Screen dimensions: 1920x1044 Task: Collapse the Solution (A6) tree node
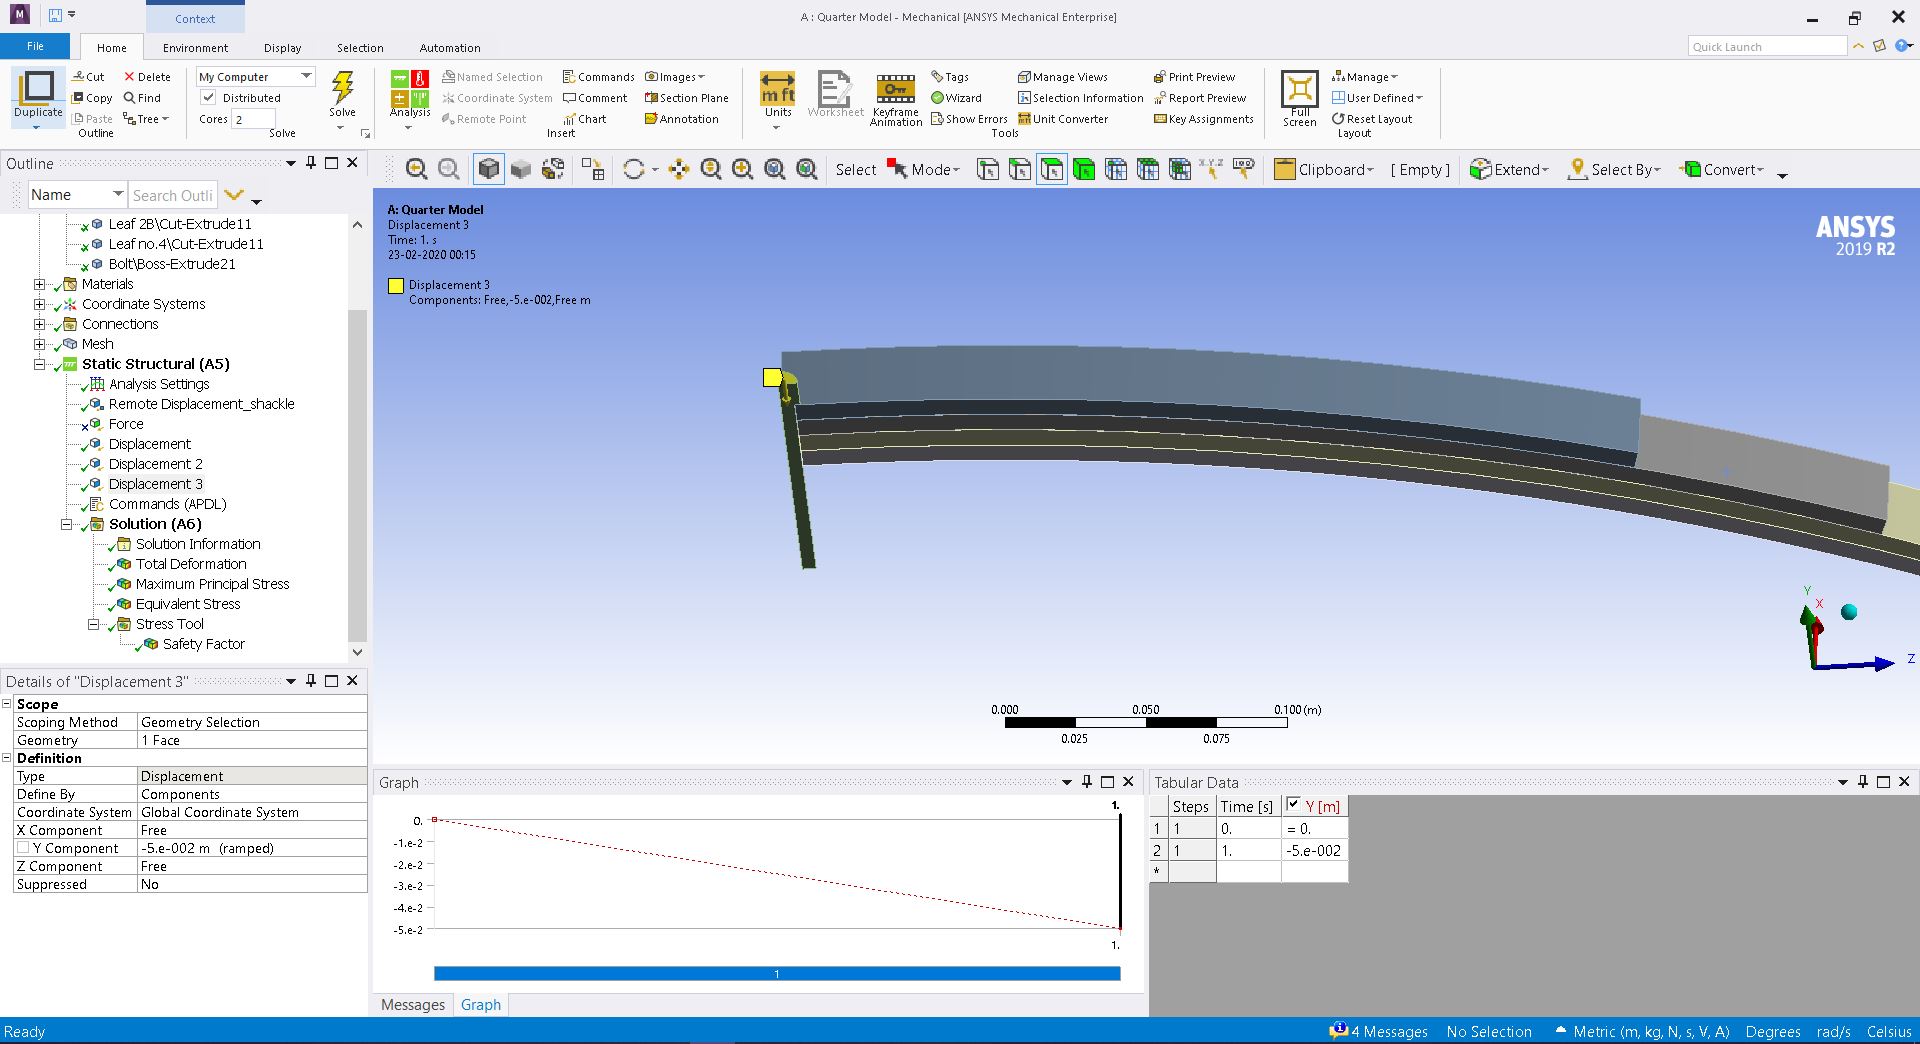point(67,524)
